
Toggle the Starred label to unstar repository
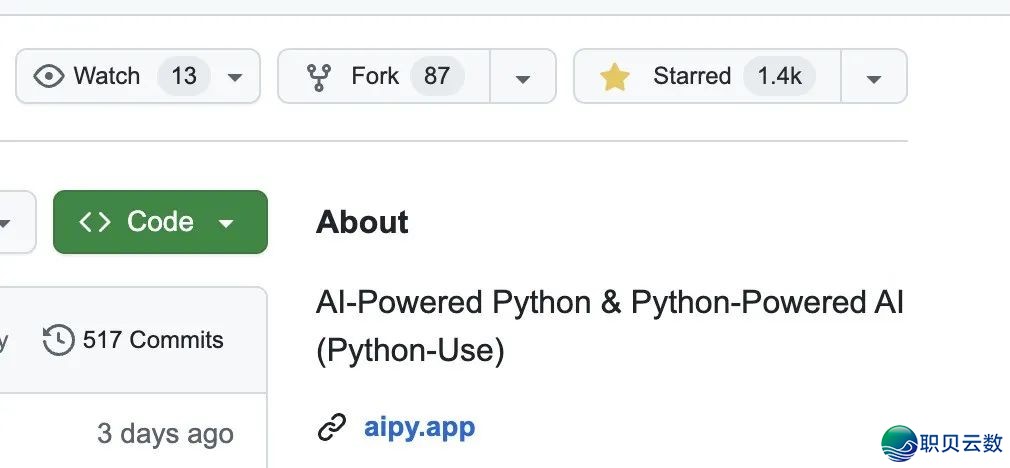[x=692, y=76]
